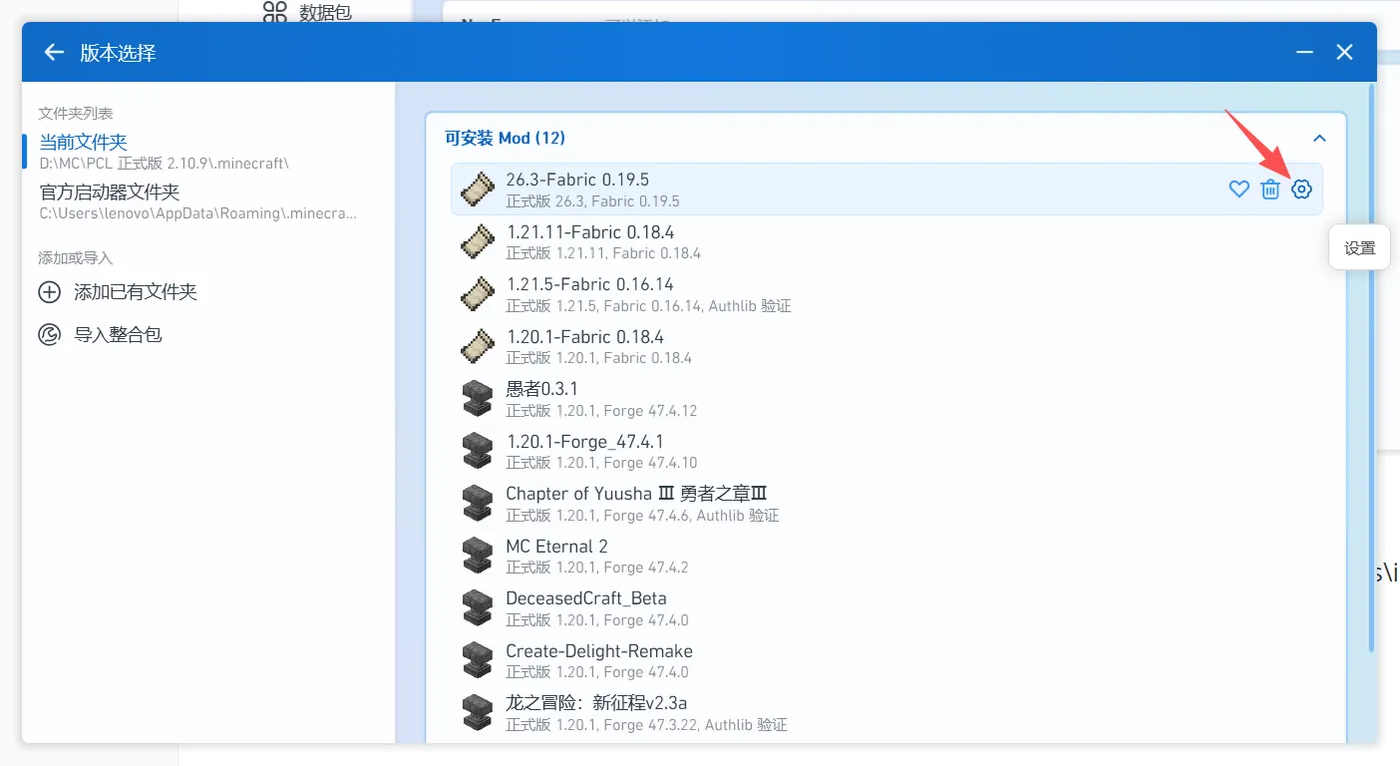Close the 版本选择 window

coord(1344,52)
